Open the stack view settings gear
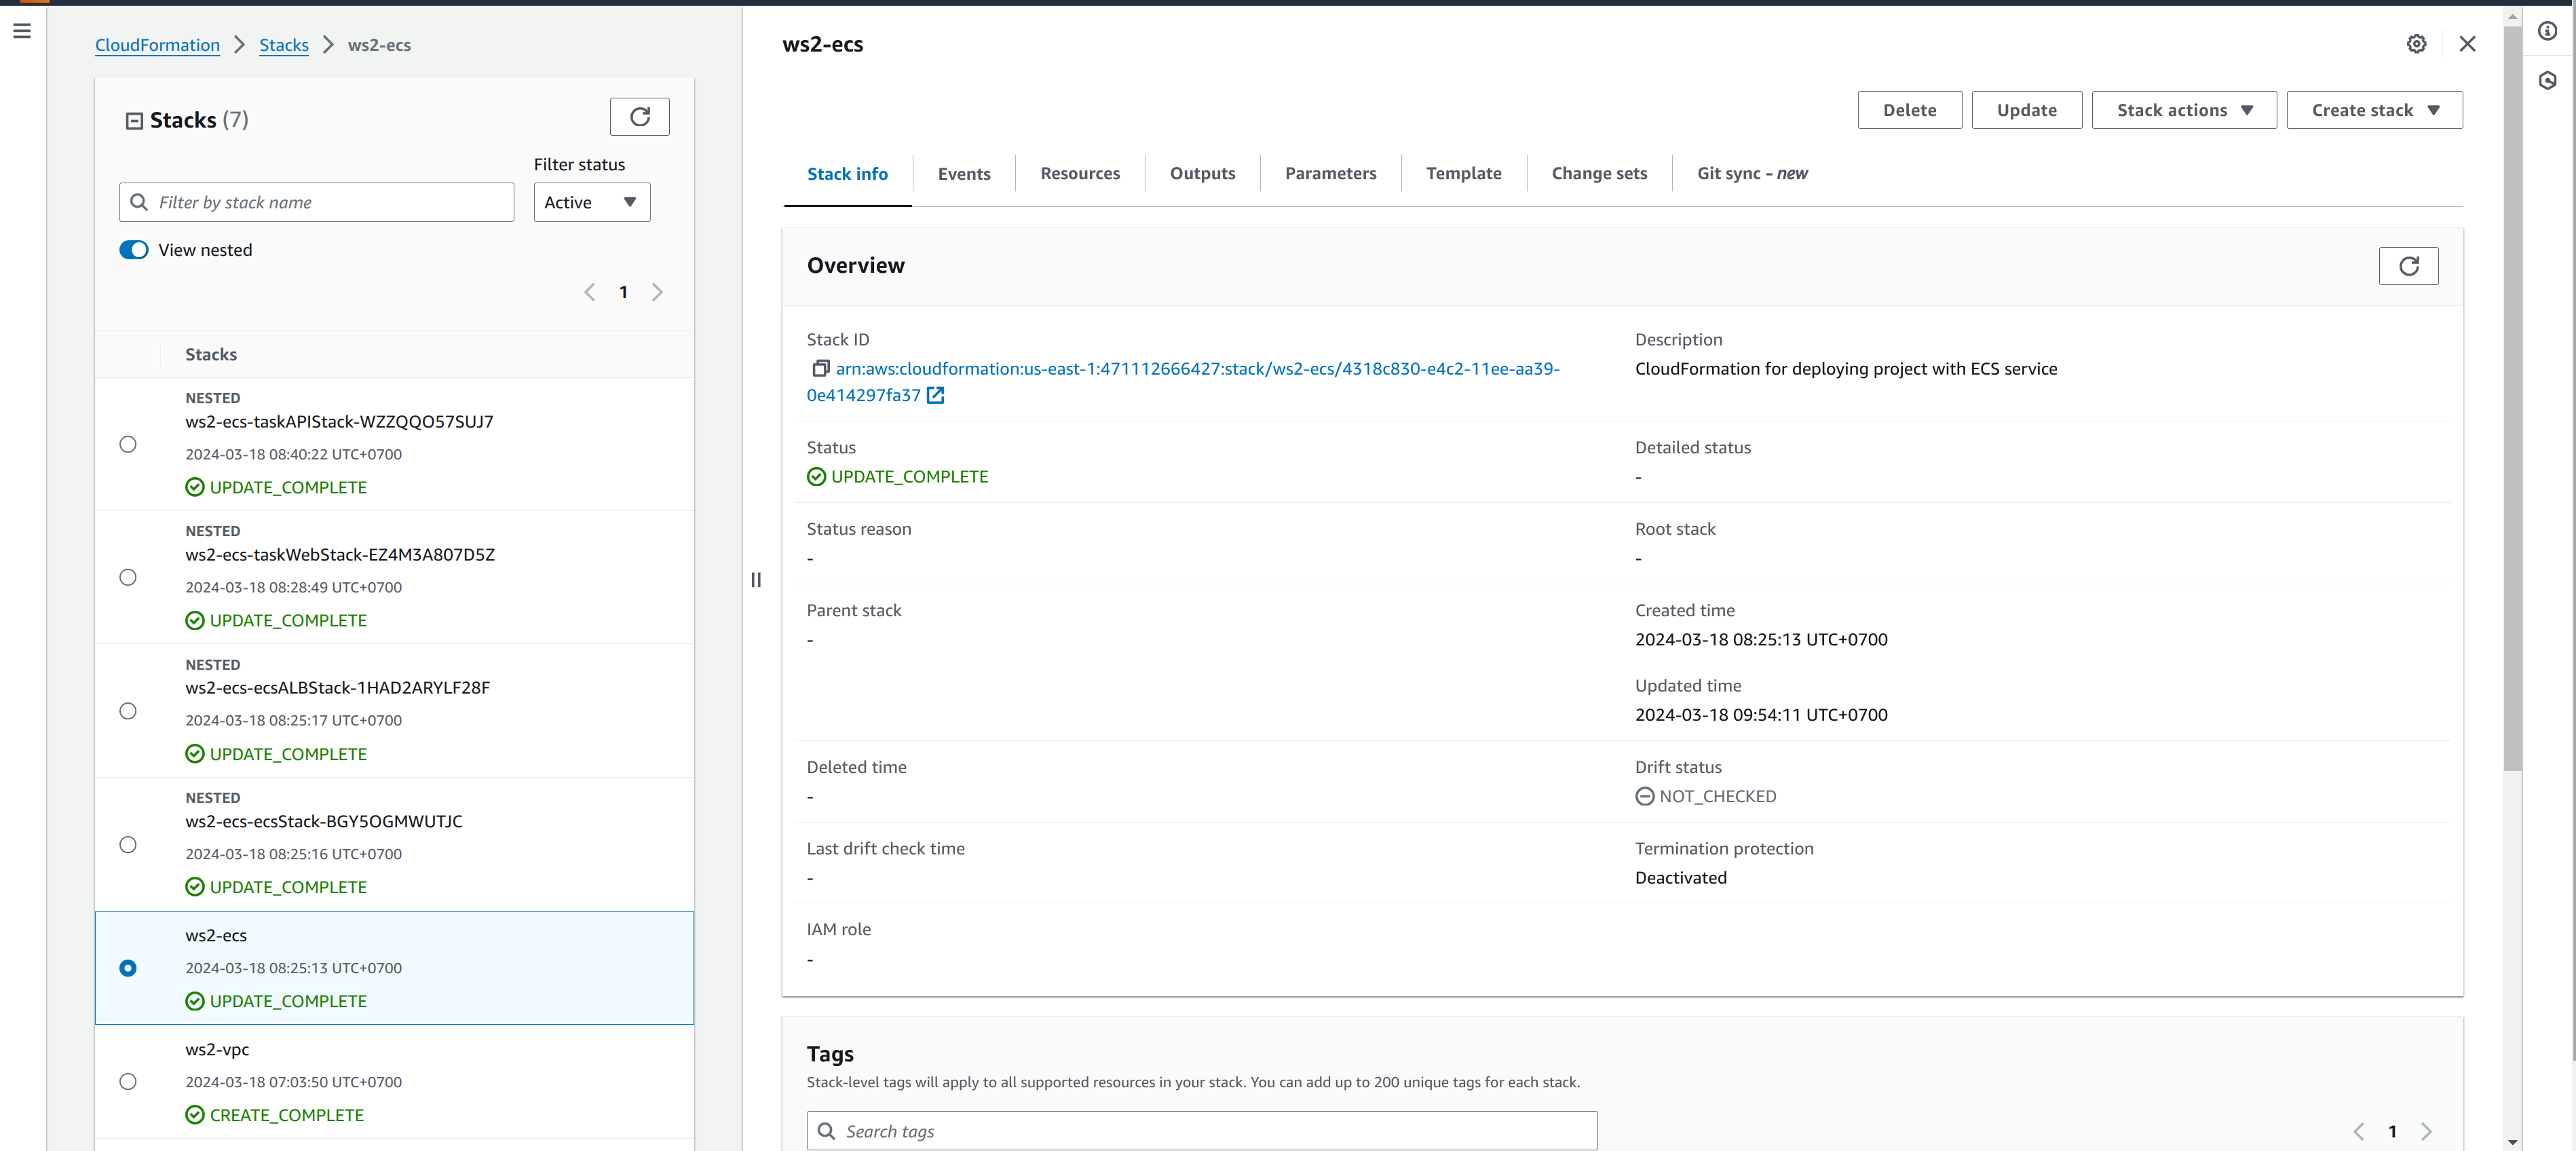The height and width of the screenshot is (1151, 2576). click(x=2416, y=44)
